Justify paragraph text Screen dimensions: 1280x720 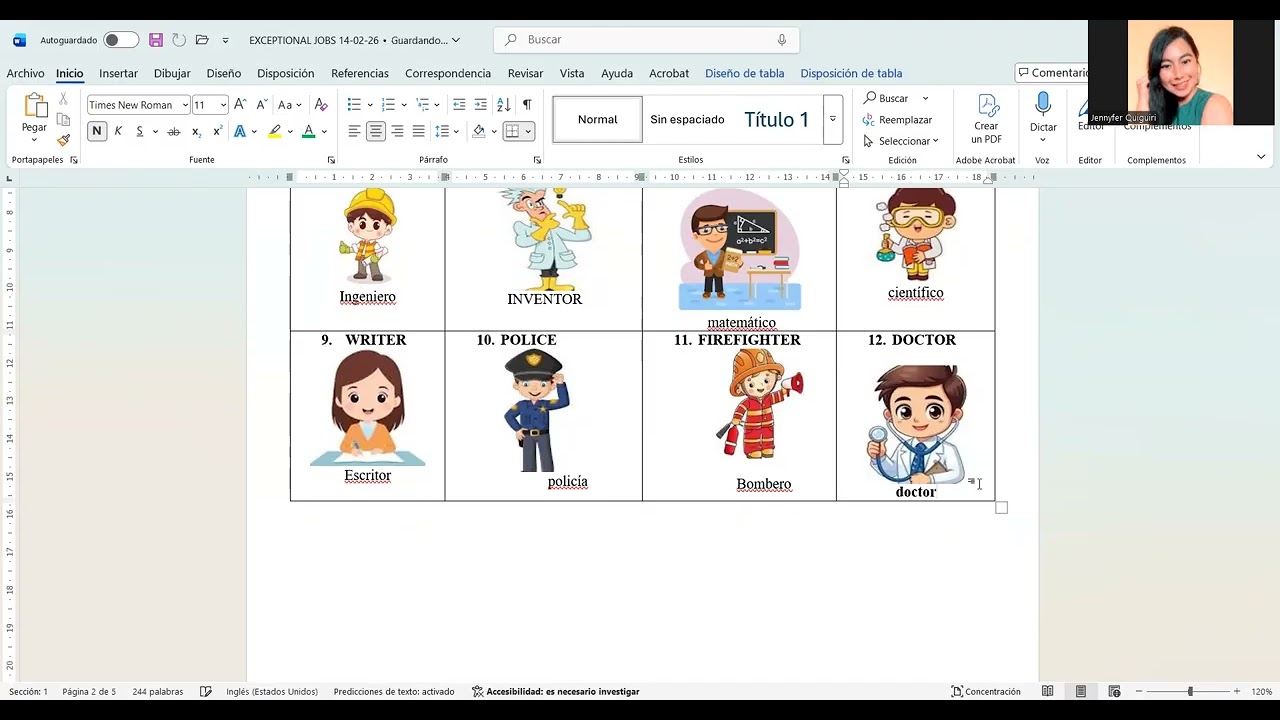click(418, 131)
